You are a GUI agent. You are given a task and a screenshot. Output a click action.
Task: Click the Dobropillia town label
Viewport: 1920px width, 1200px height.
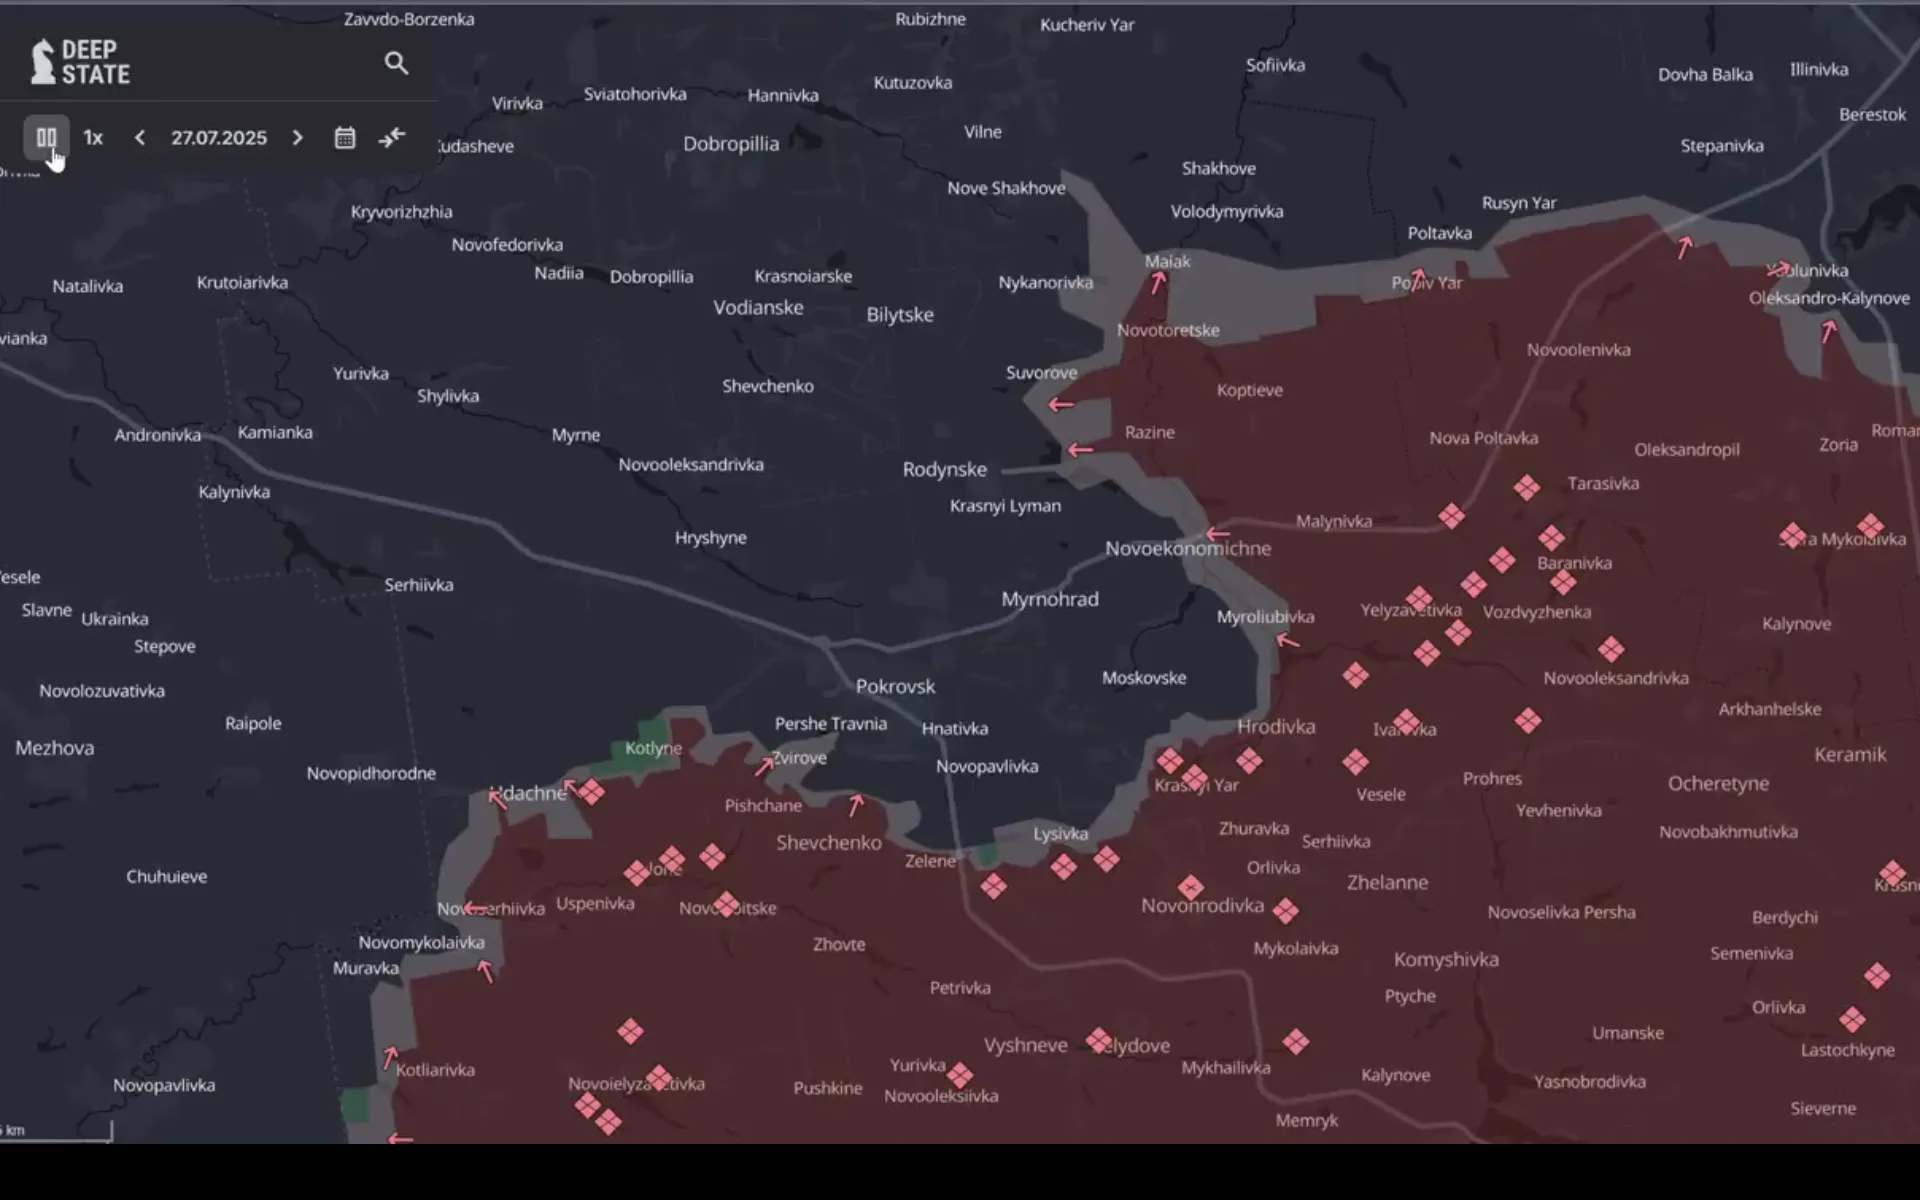(730, 143)
